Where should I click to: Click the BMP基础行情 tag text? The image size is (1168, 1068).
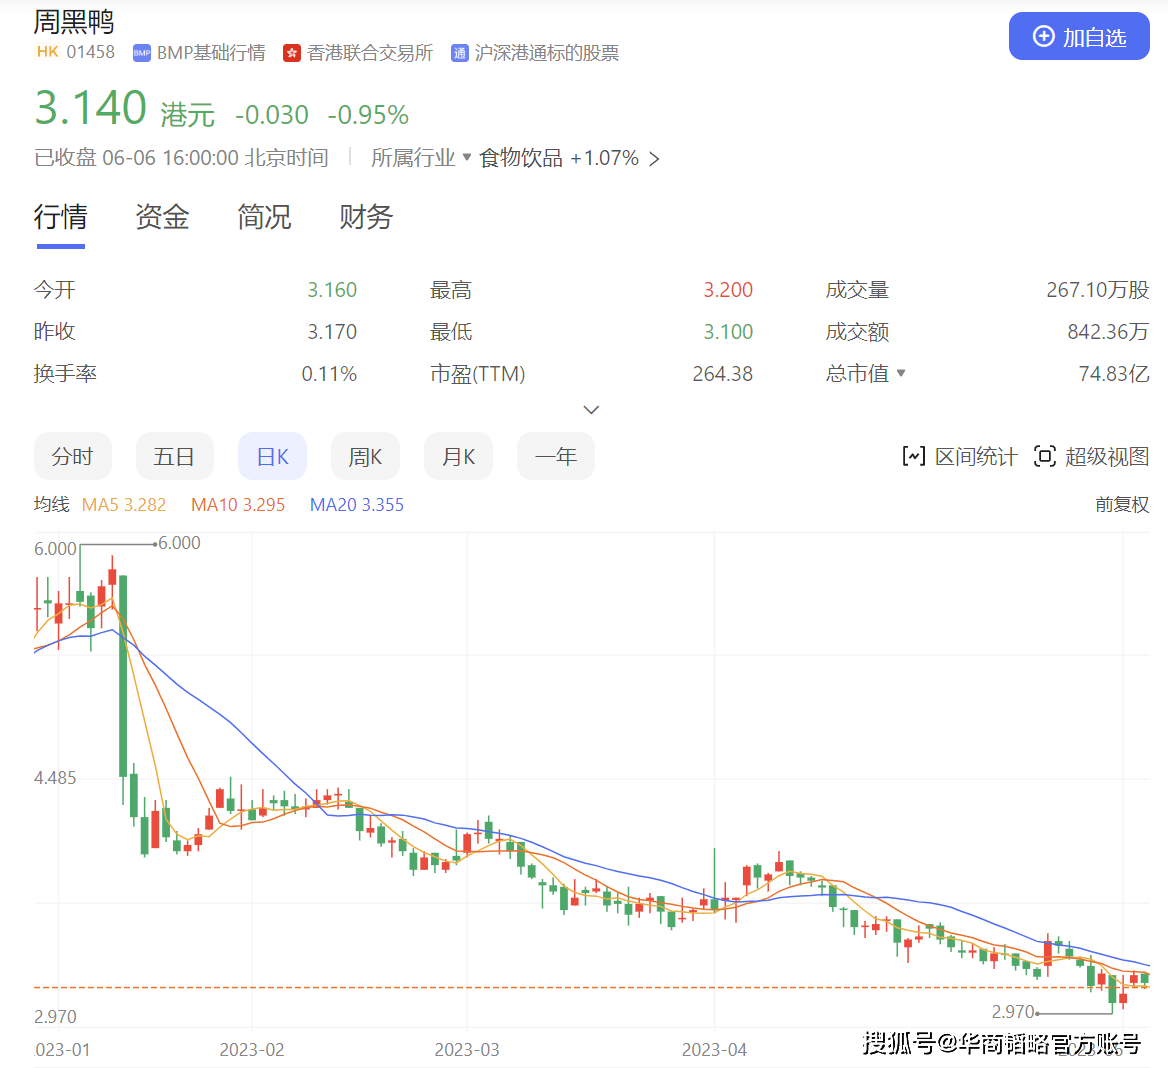click(x=211, y=53)
